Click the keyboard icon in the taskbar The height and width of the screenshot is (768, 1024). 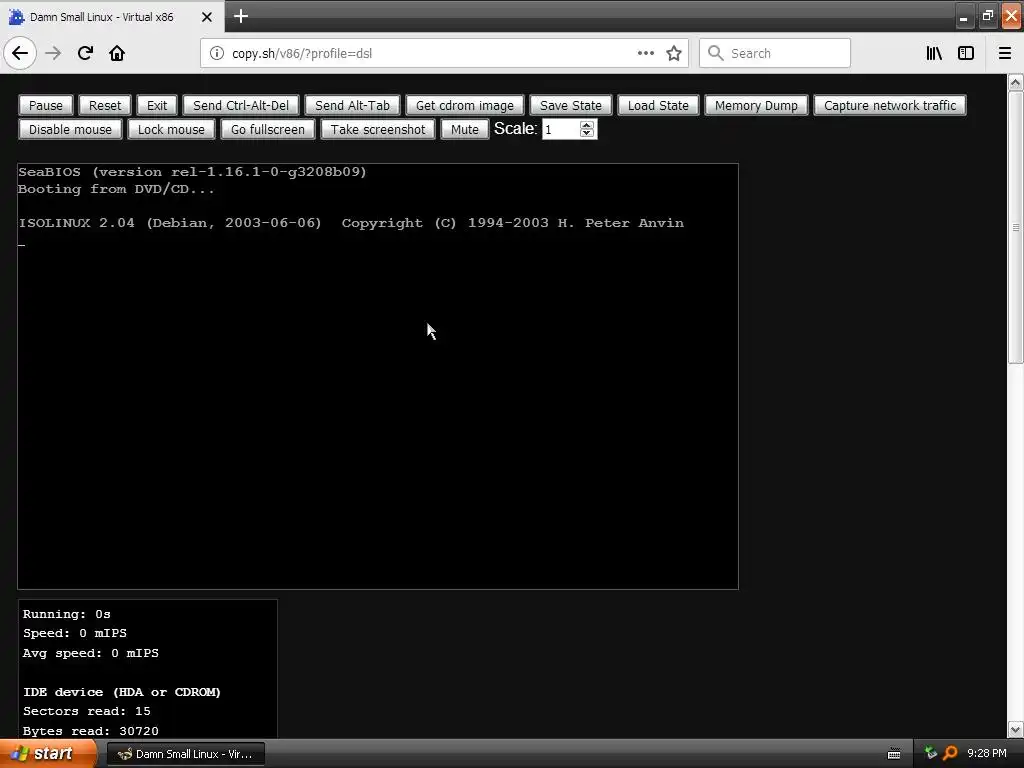pyautogui.click(x=894, y=754)
